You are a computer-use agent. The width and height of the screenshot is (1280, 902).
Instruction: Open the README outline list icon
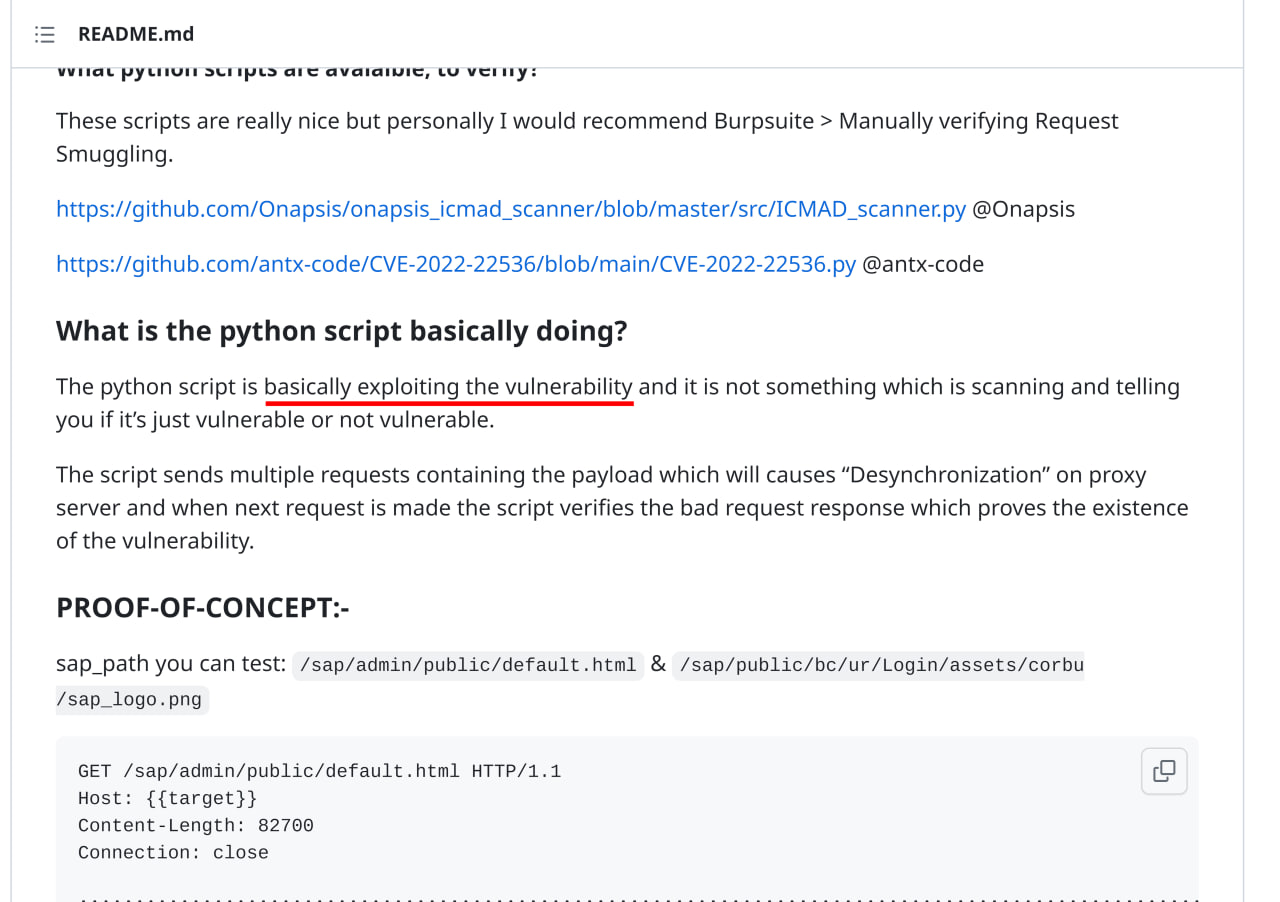click(x=44, y=35)
